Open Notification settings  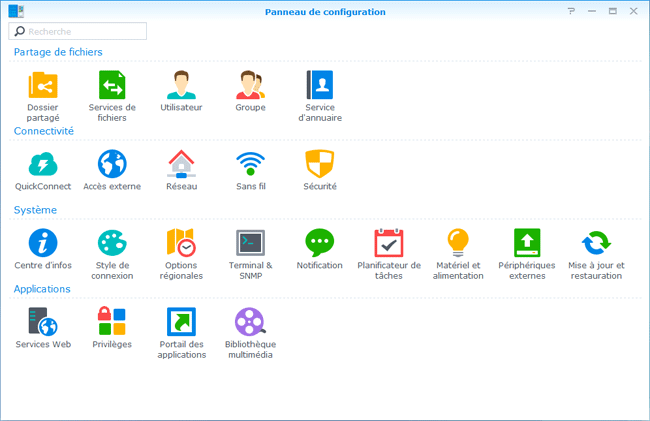pyautogui.click(x=320, y=242)
